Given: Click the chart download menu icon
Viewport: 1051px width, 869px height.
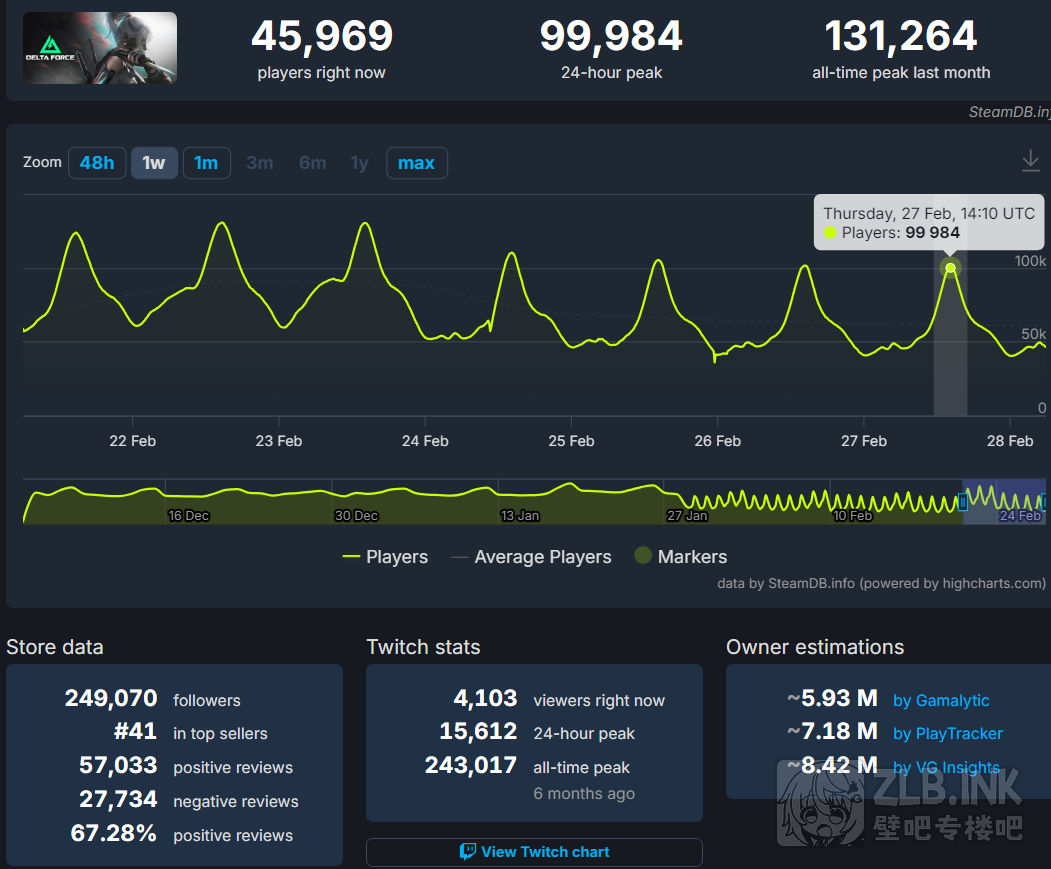Looking at the screenshot, I should [x=1030, y=161].
